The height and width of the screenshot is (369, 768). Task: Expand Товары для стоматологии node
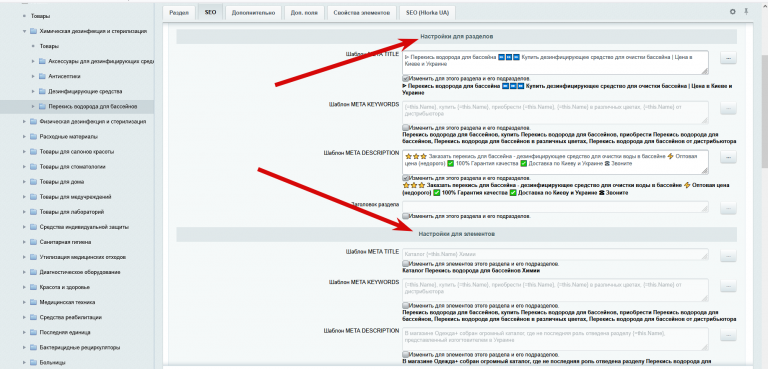pyautogui.click(x=24, y=167)
